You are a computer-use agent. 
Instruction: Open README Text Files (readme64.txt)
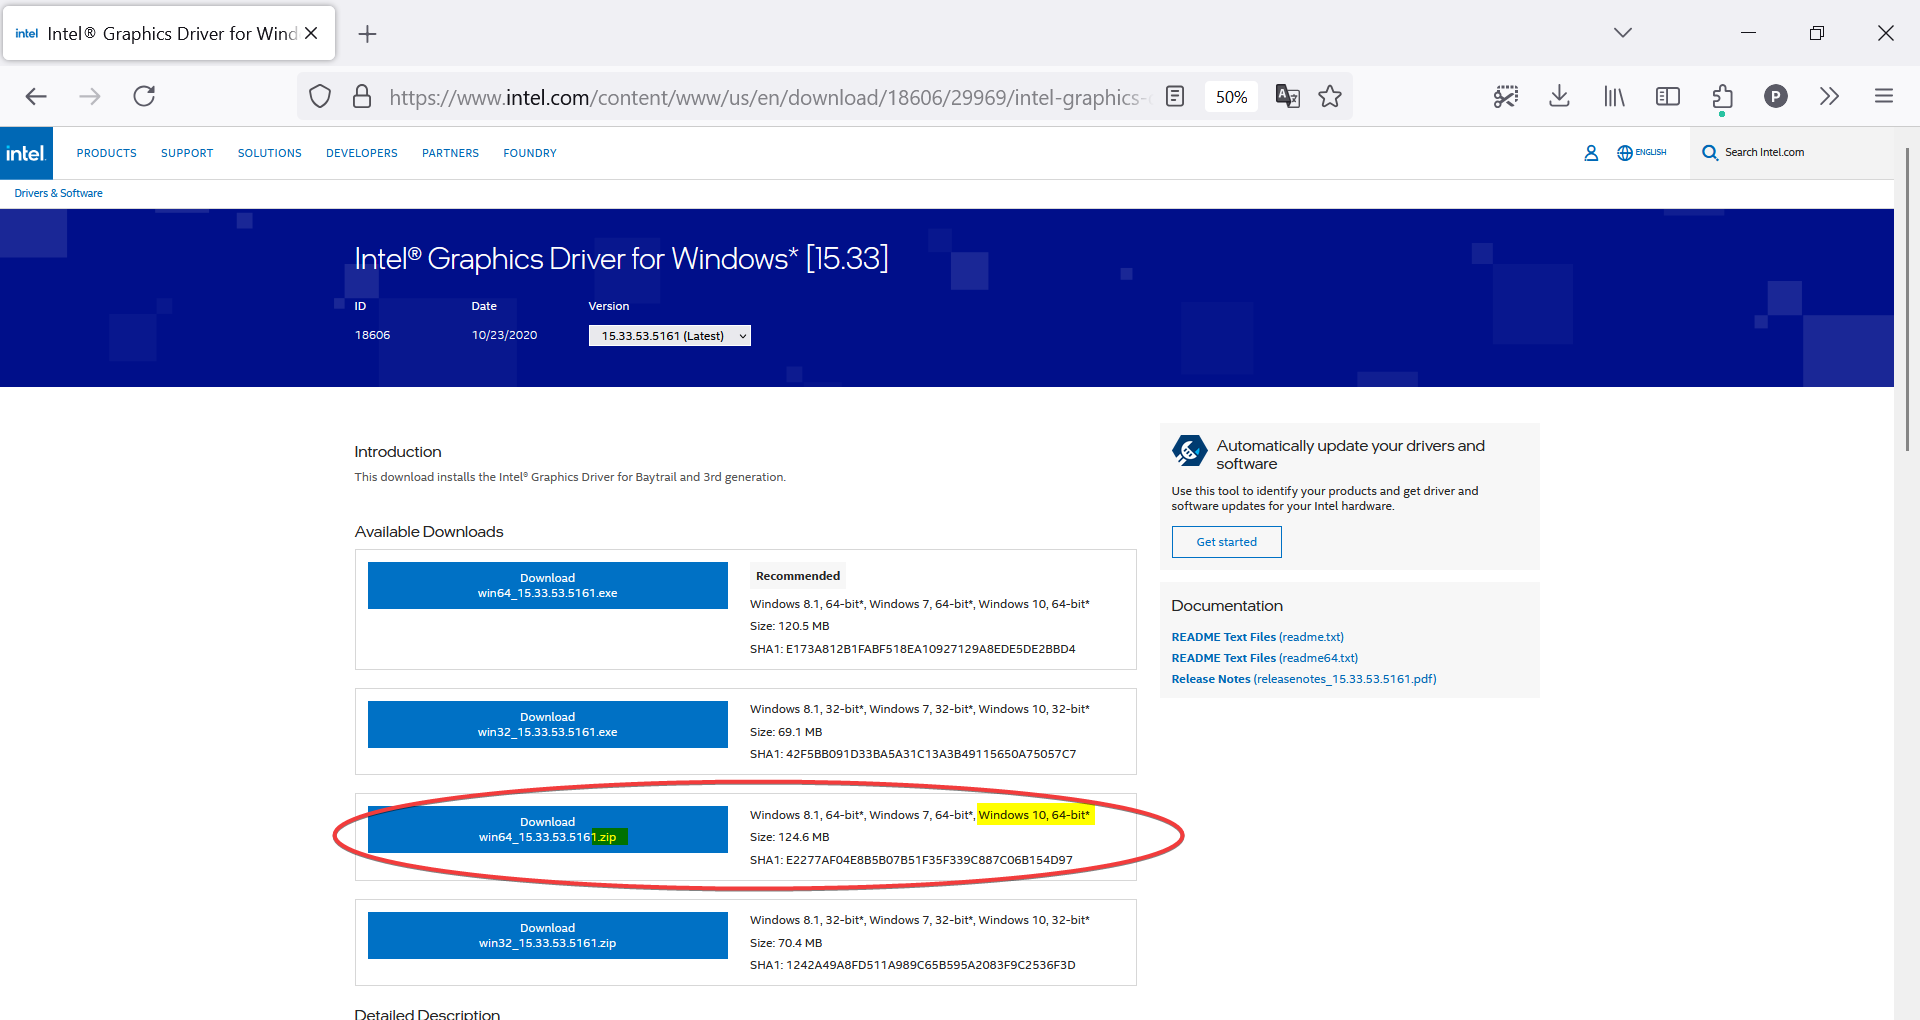[1265, 658]
